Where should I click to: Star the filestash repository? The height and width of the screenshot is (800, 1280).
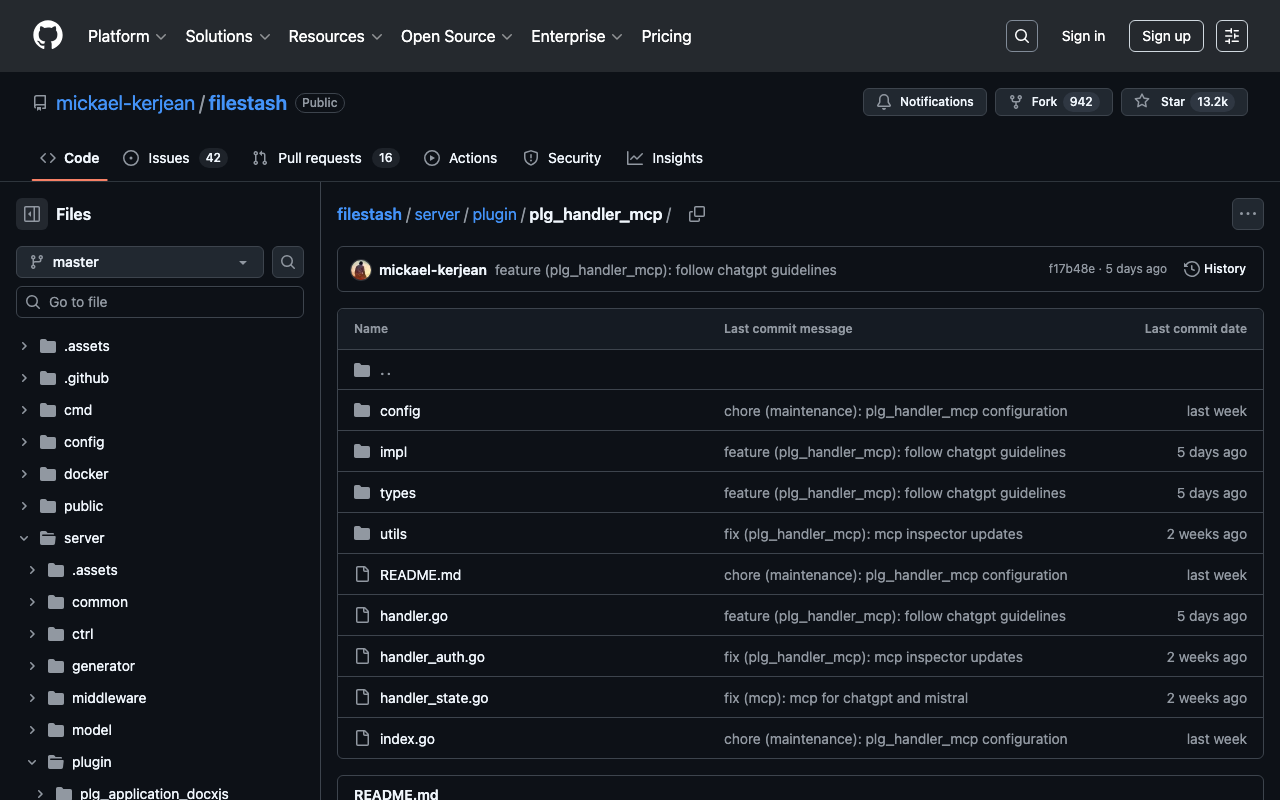[1184, 102]
